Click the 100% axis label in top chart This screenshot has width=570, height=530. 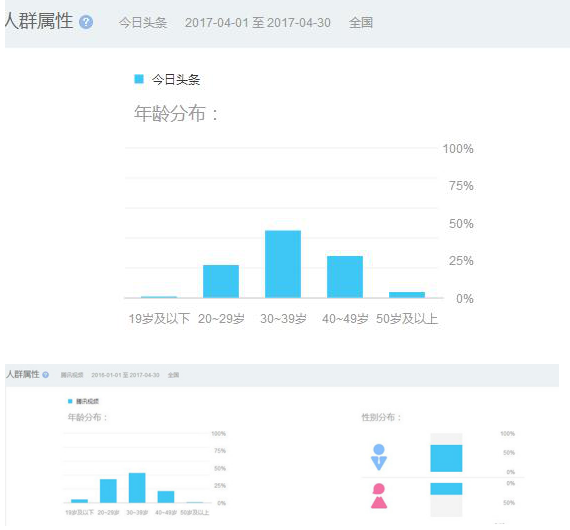458,149
